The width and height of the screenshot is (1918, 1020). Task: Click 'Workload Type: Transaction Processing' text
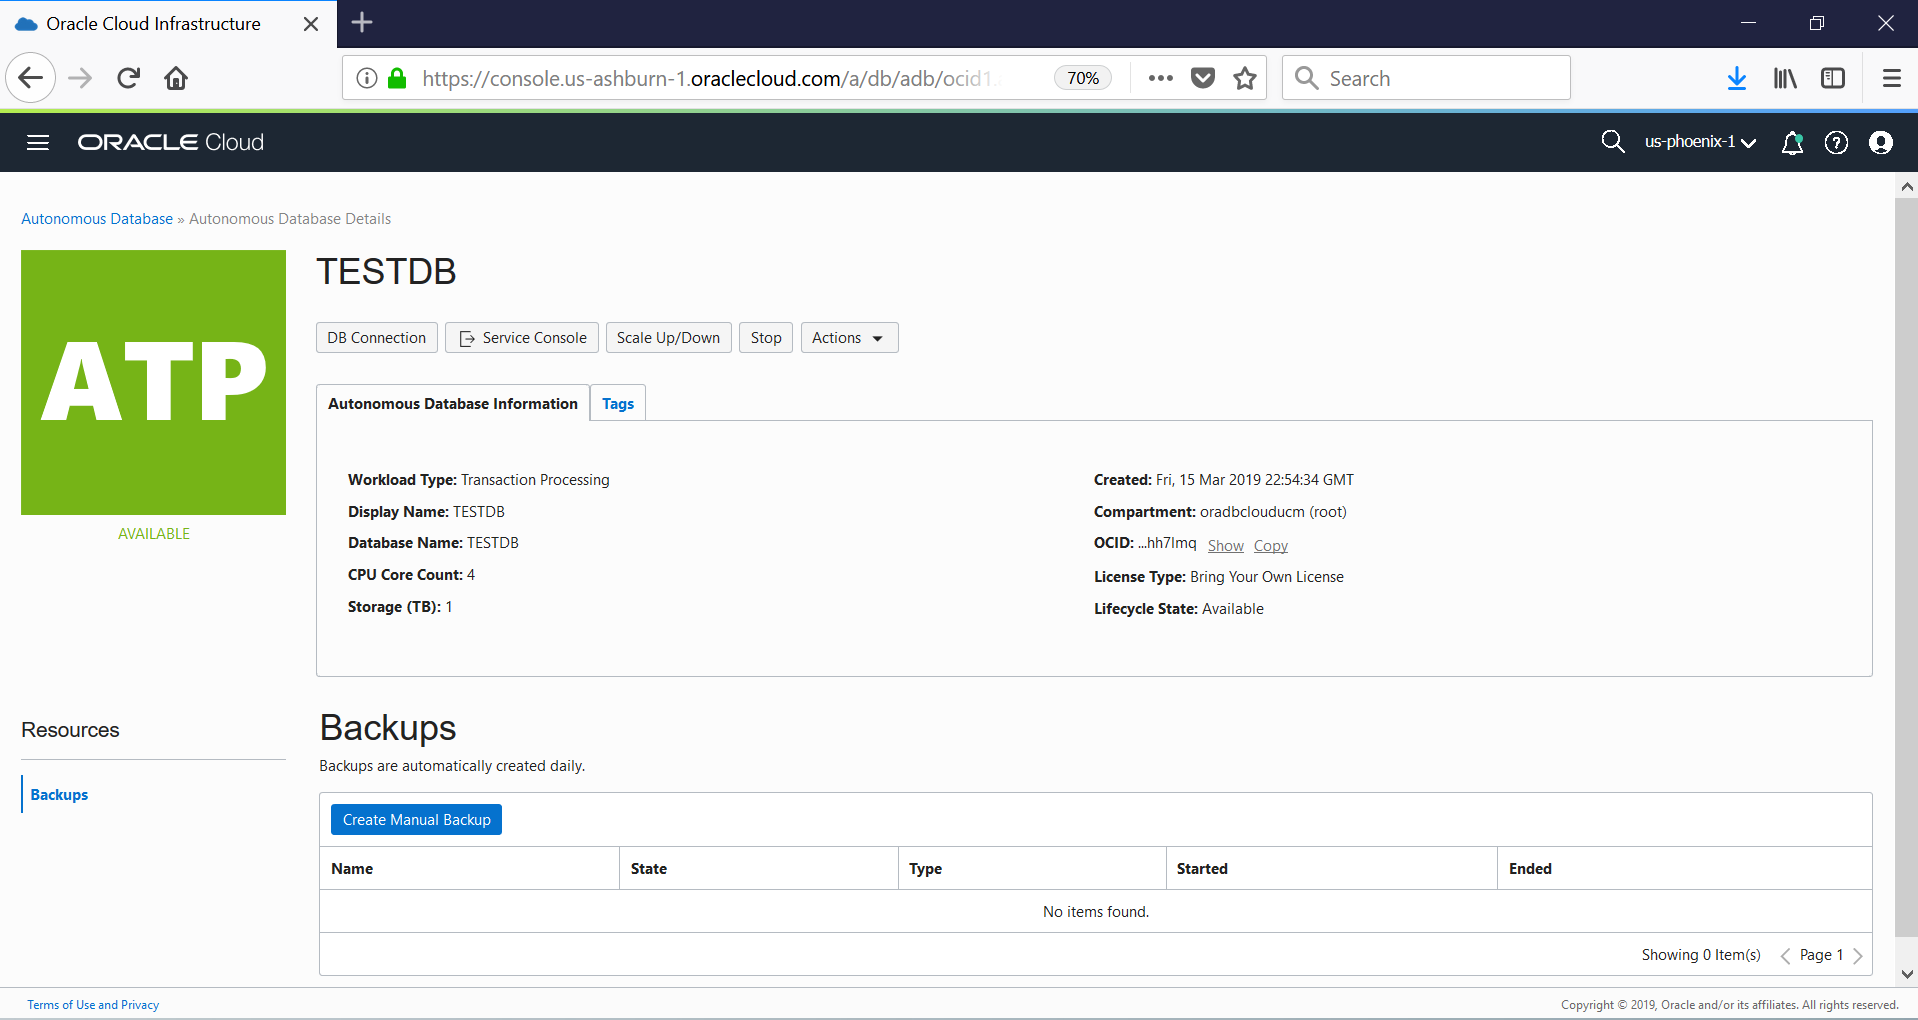pos(479,480)
